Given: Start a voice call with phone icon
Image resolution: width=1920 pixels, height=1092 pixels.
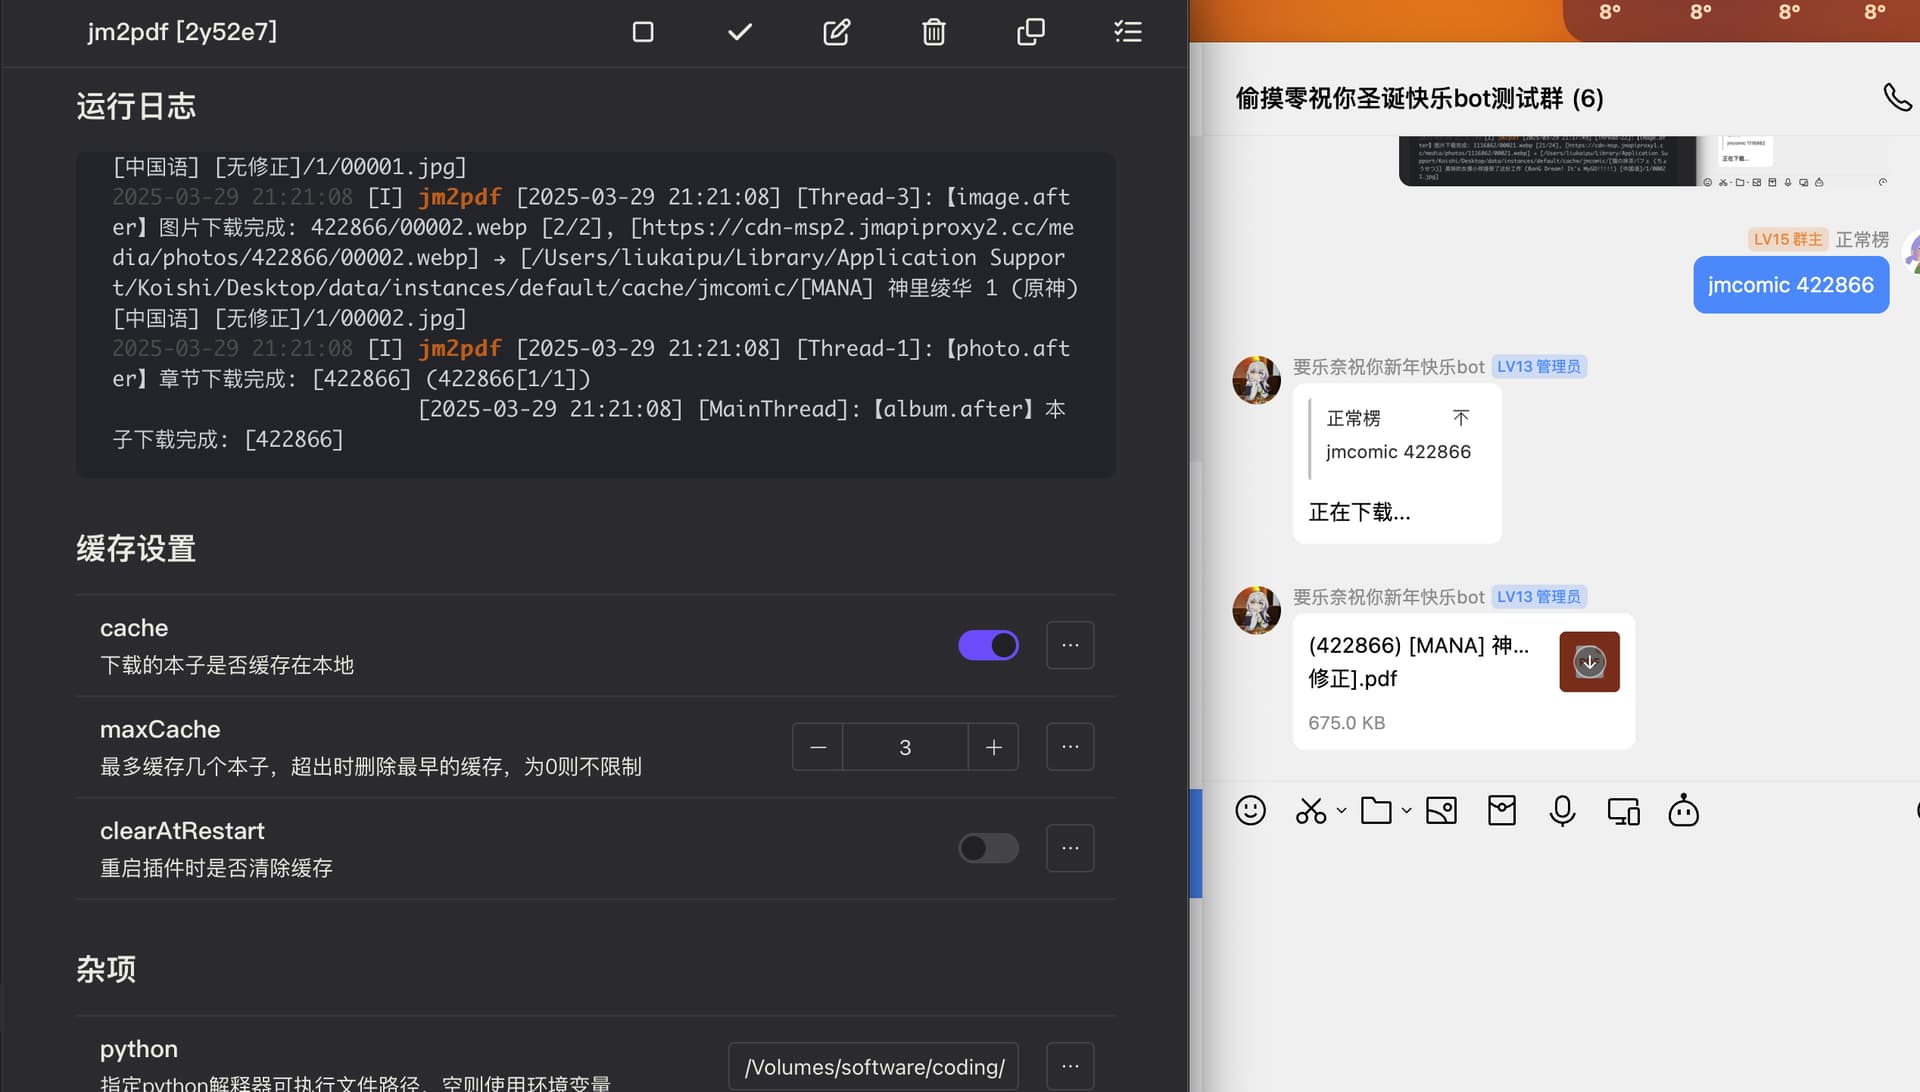Looking at the screenshot, I should 1897,97.
